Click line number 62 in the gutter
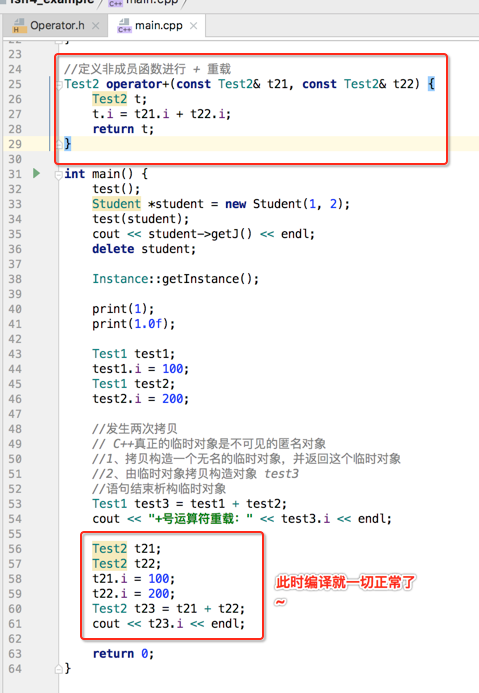 point(15,639)
